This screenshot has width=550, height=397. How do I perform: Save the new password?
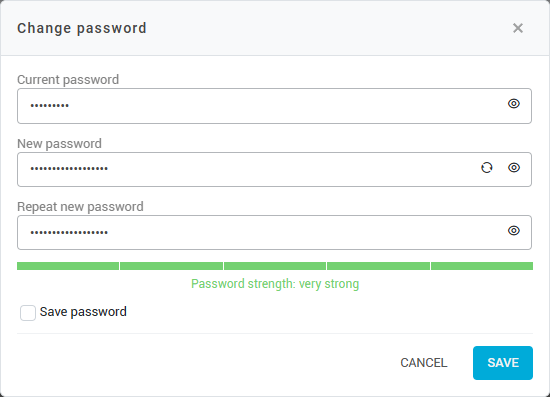tap(503, 363)
